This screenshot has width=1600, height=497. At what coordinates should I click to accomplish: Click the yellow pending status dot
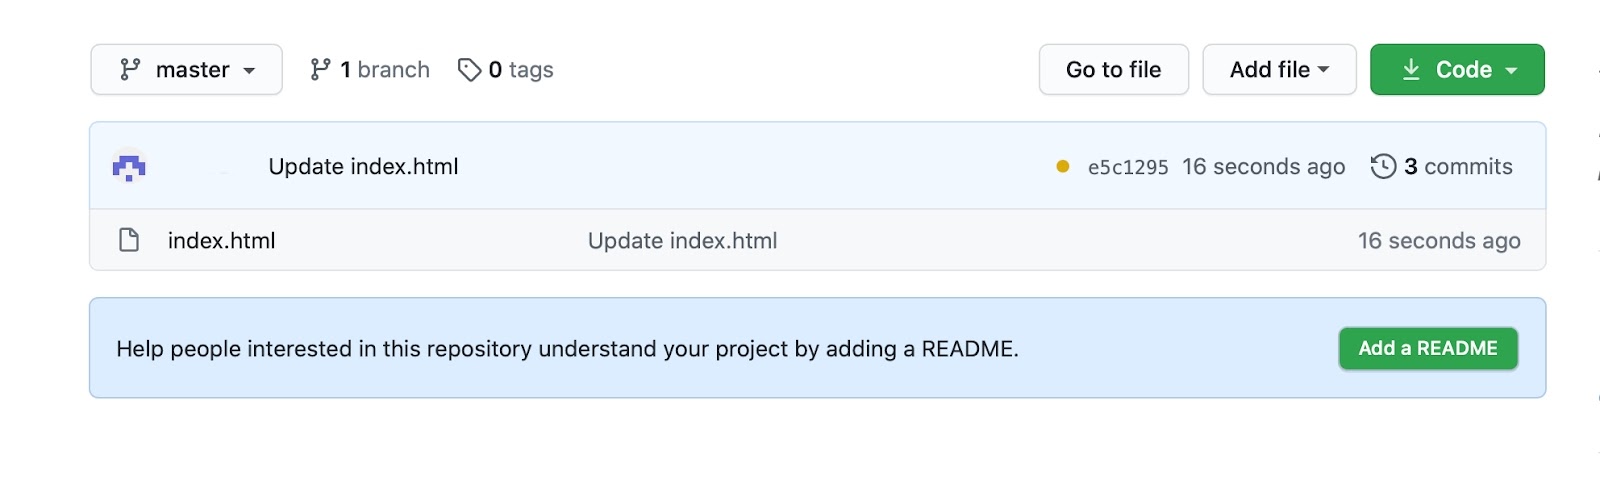[1063, 167]
